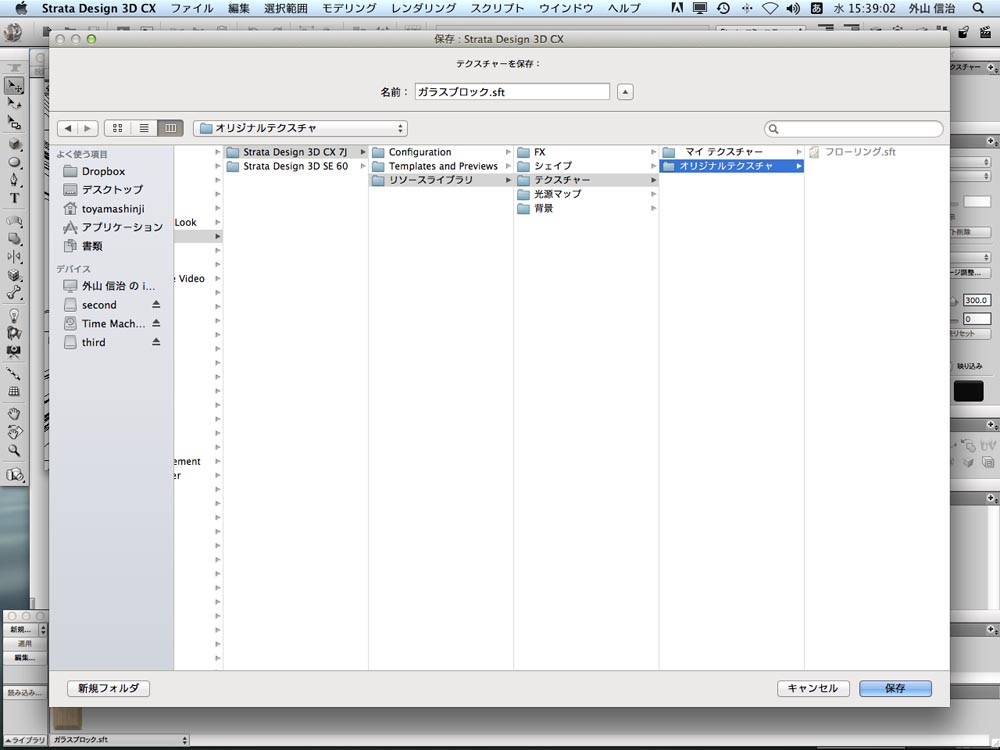Select the Hand pan tool
The width and height of the screenshot is (1000, 750).
click(14, 414)
